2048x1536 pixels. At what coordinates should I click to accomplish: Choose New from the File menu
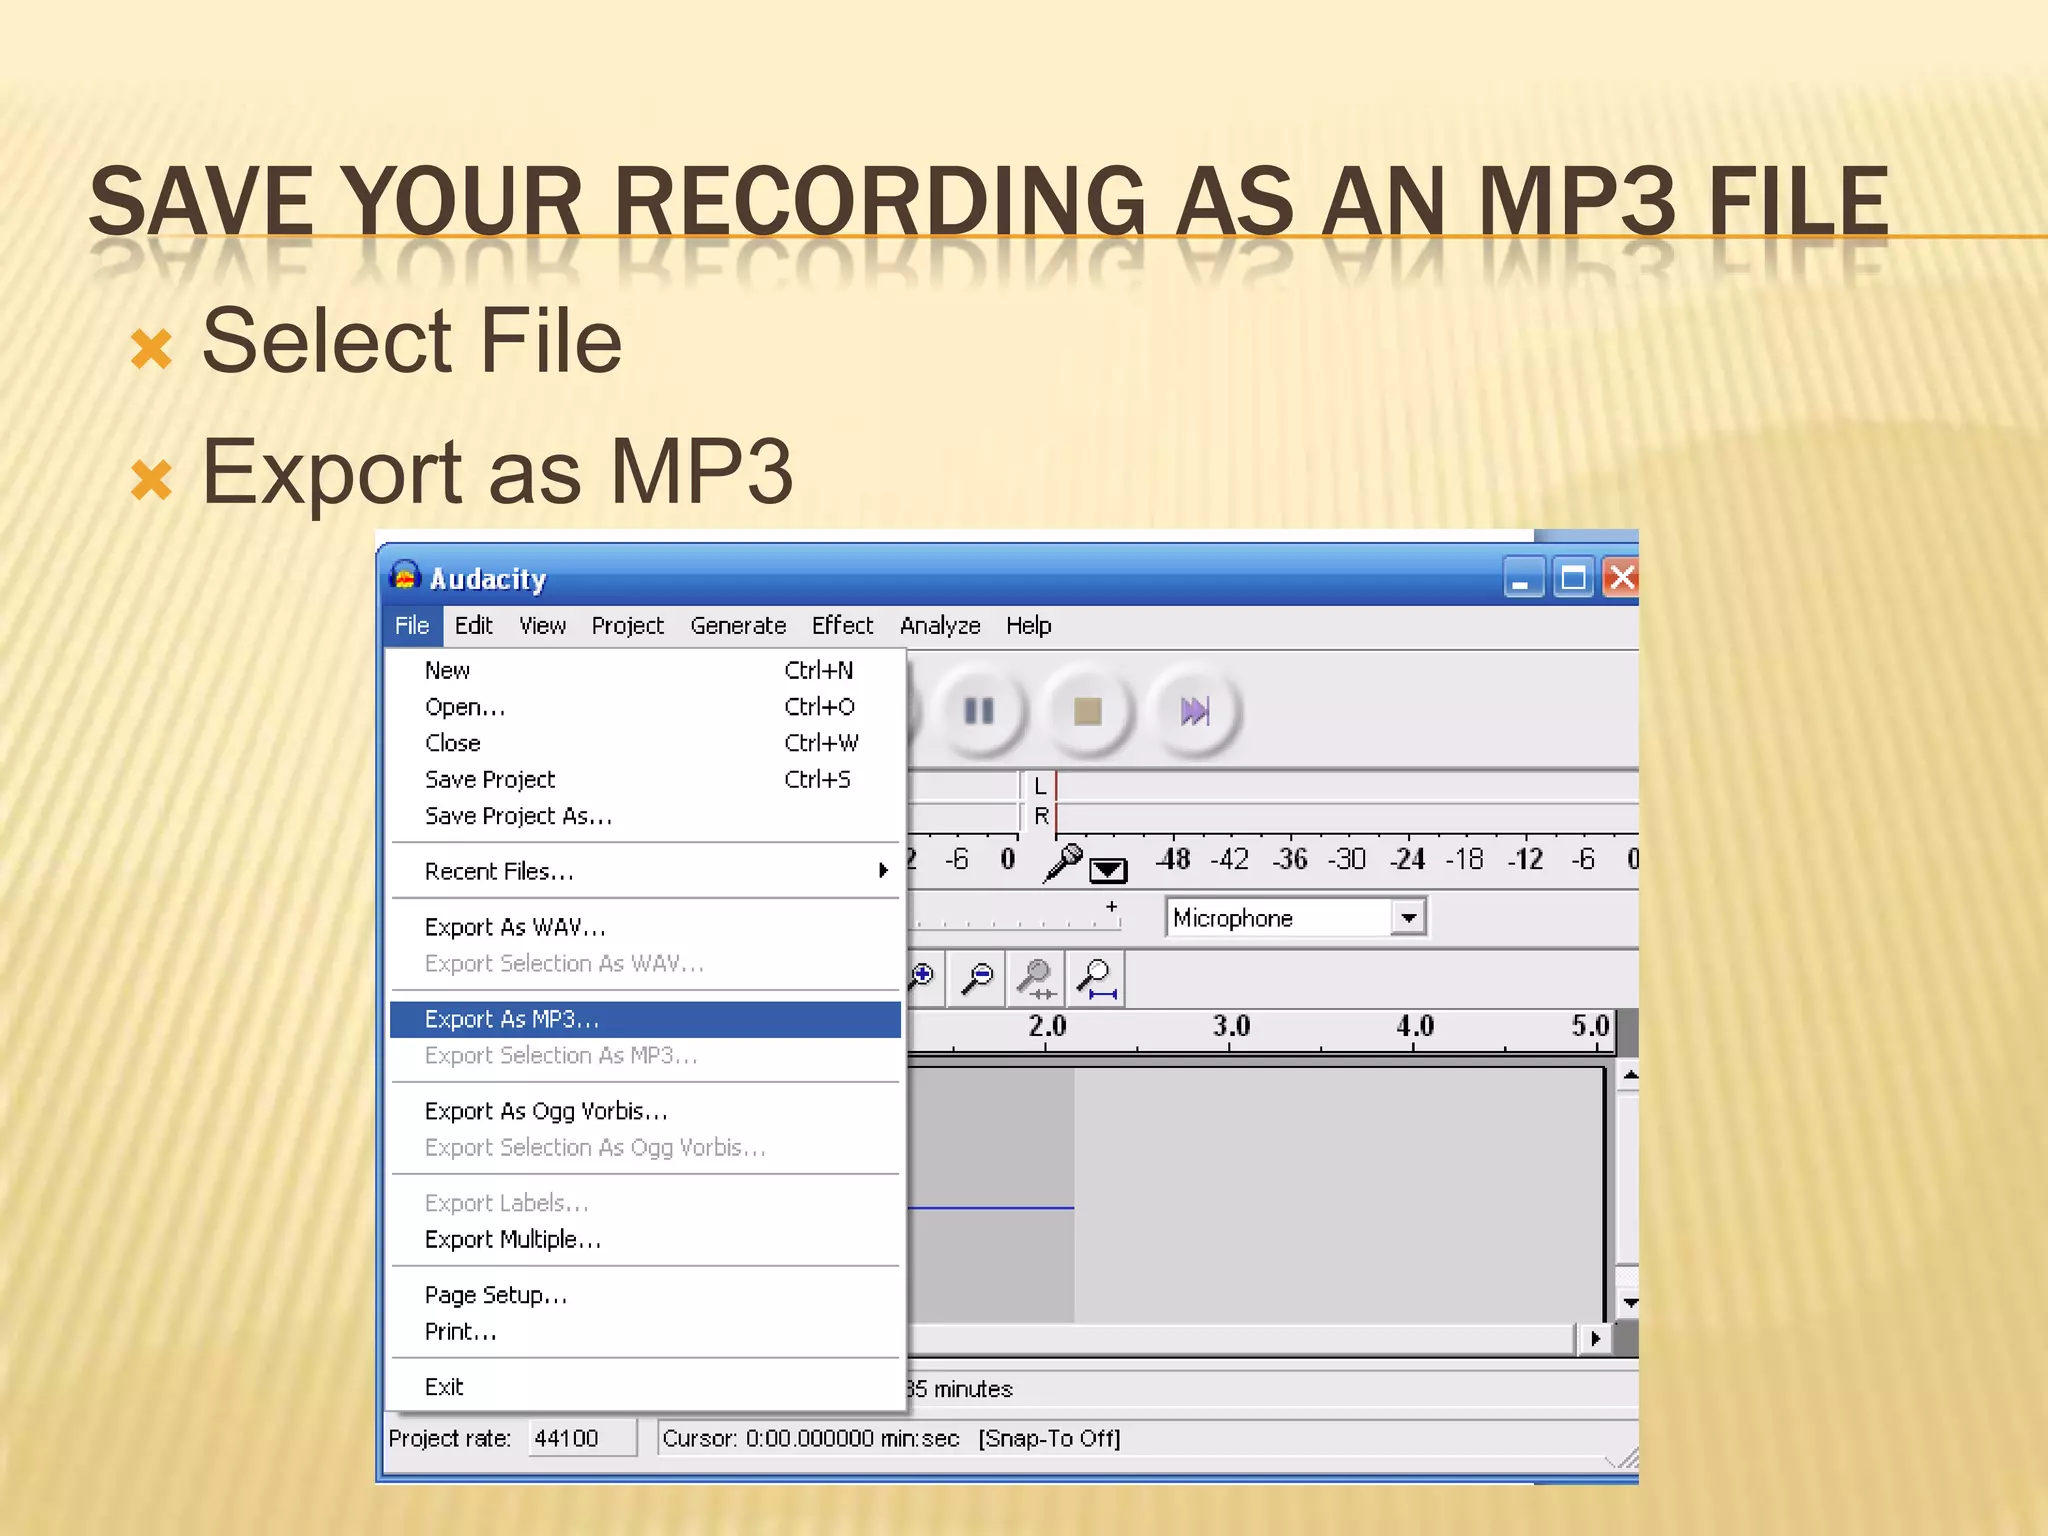click(x=645, y=670)
